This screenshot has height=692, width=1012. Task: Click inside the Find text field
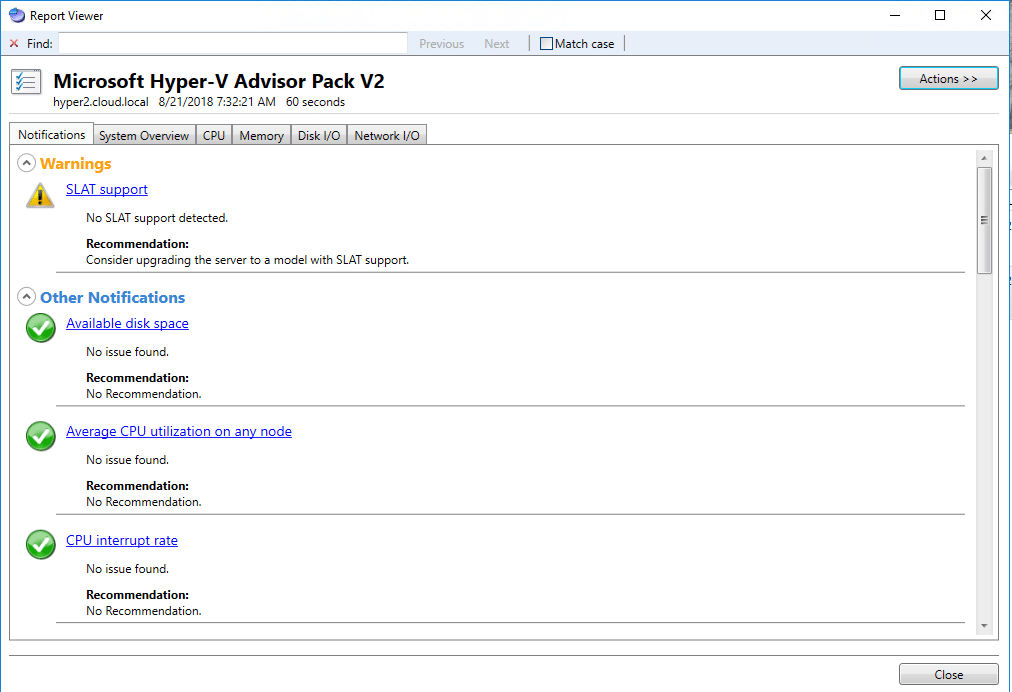(x=233, y=43)
